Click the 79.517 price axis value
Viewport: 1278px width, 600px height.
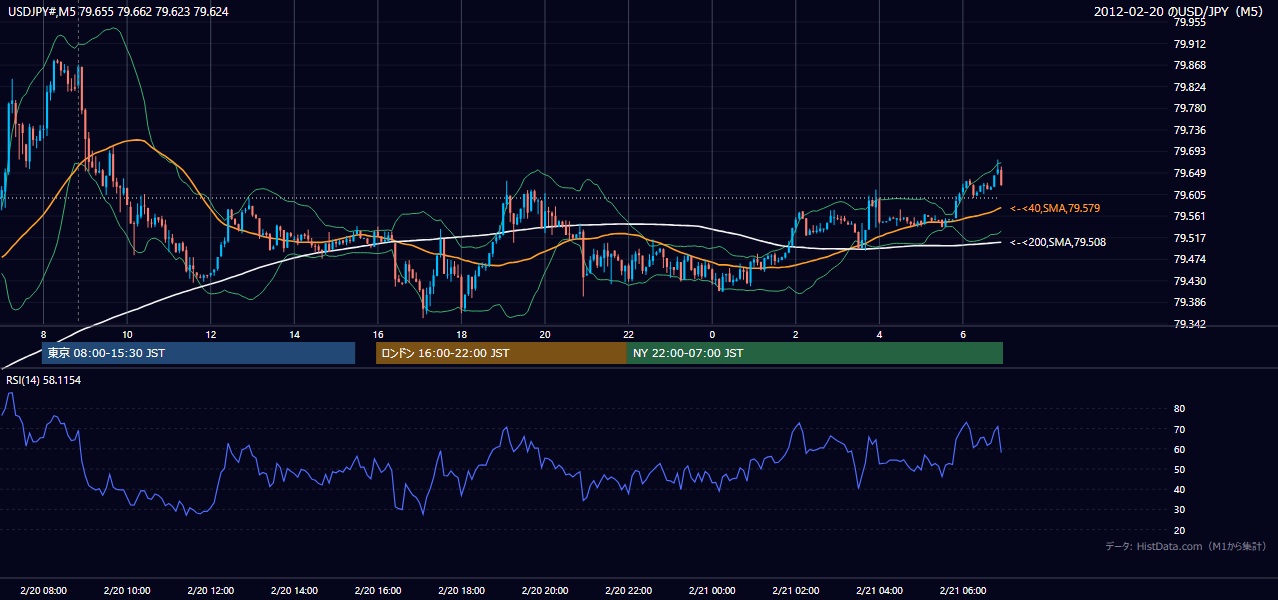(1190, 239)
